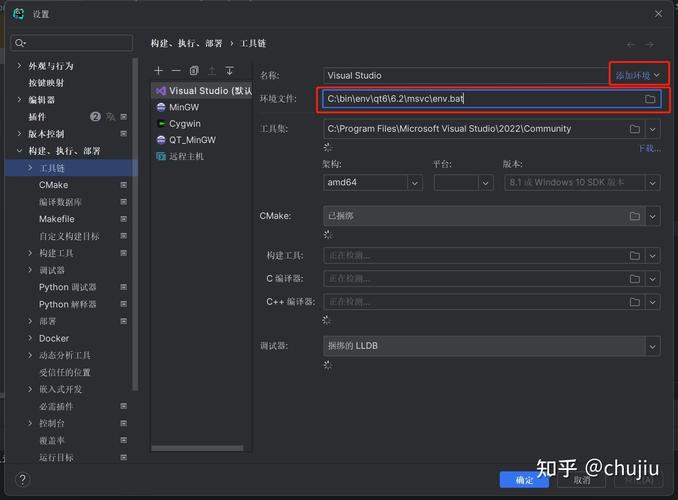Move toolchain down arrow icon
Viewport: 678px width, 500px height.
(x=230, y=71)
